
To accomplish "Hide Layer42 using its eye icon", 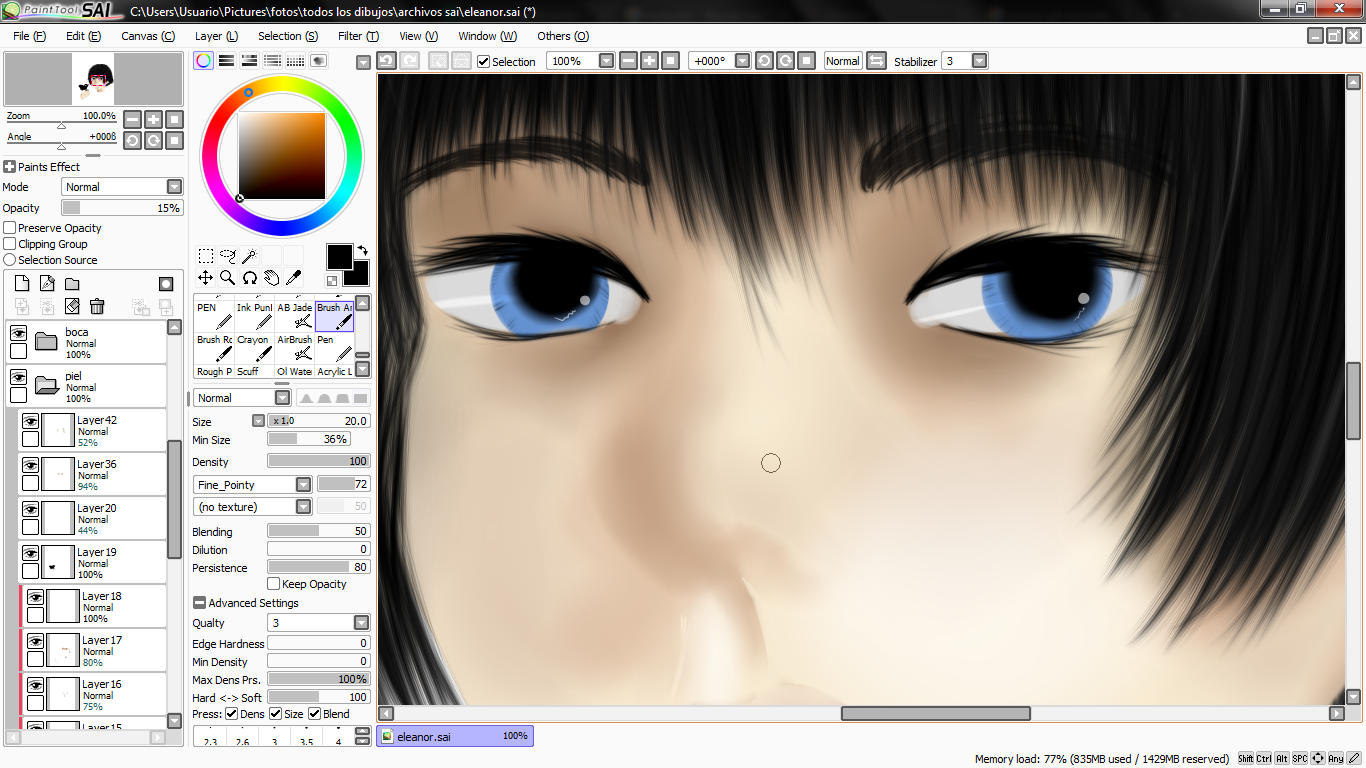I will coord(30,421).
